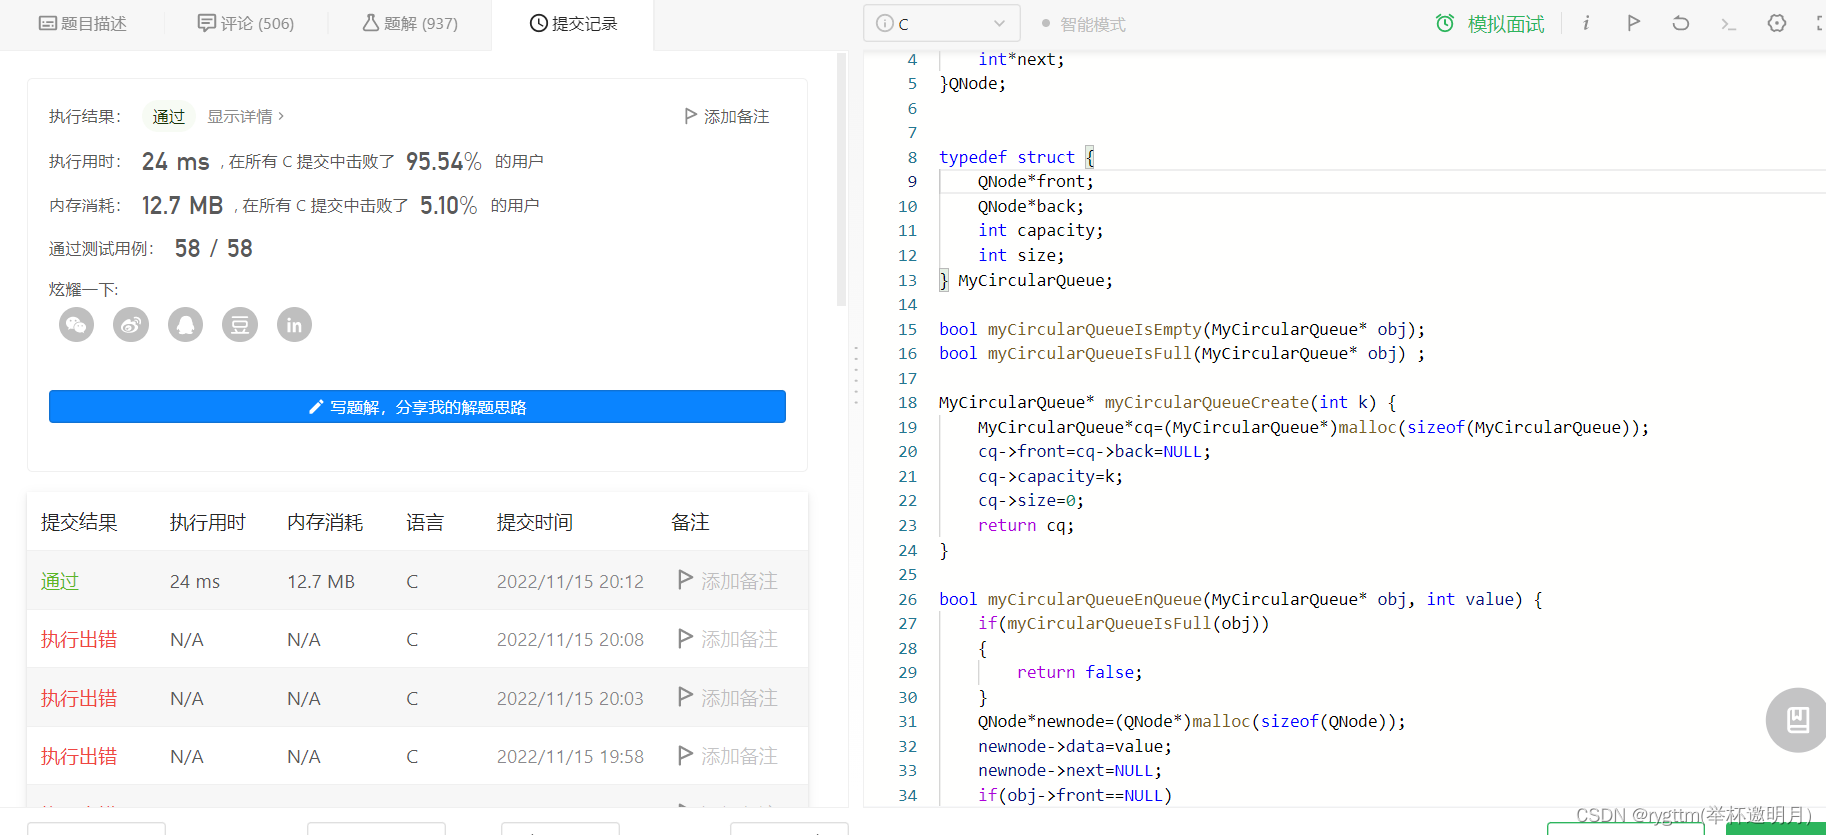Click the 24 ms cell in the table
The height and width of the screenshot is (835, 1826).
tap(195, 581)
